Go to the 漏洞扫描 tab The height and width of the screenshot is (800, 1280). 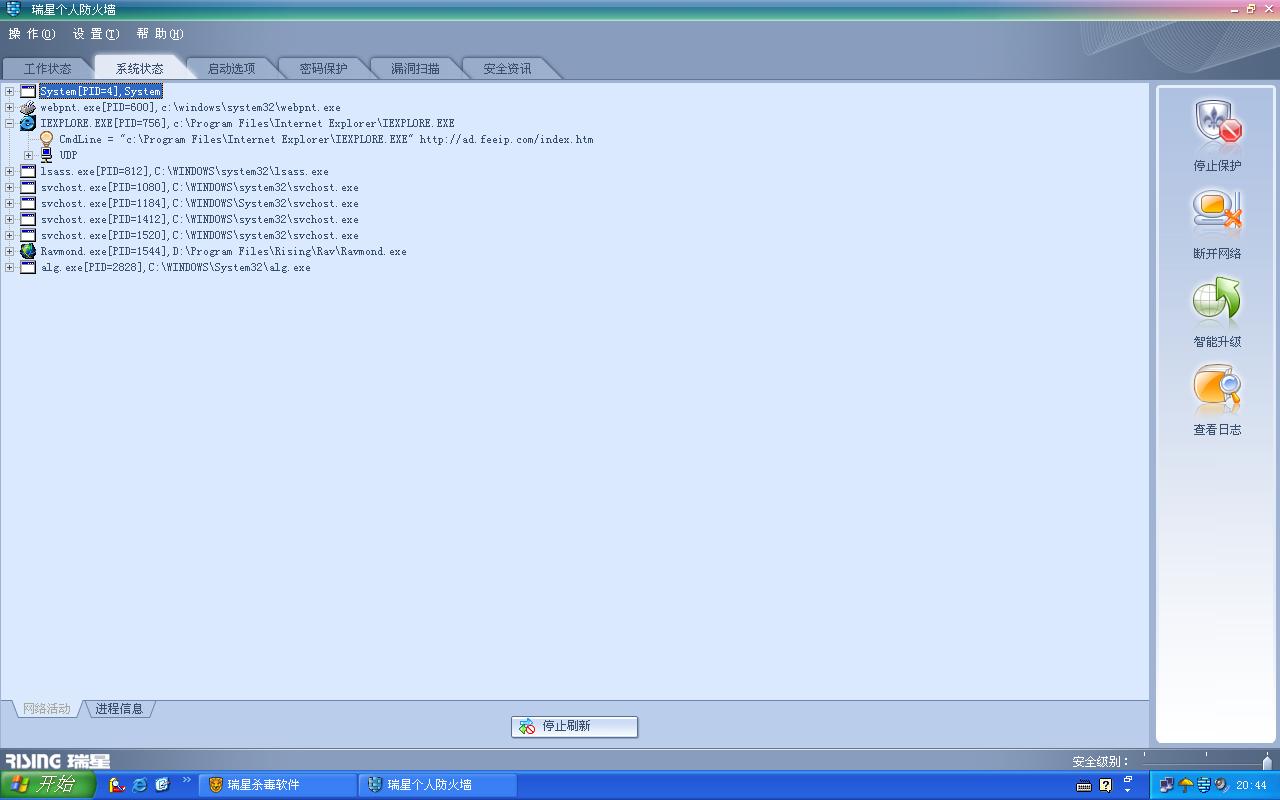pos(416,68)
